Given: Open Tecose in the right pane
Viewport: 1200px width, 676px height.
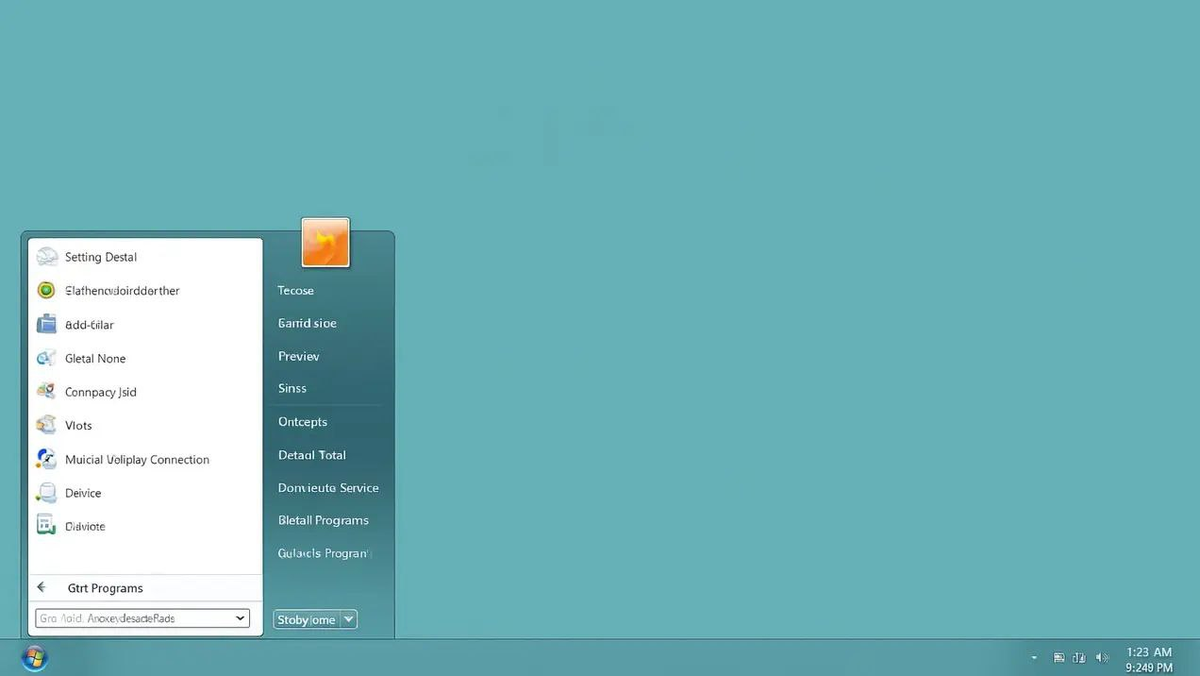Looking at the screenshot, I should 296,291.
